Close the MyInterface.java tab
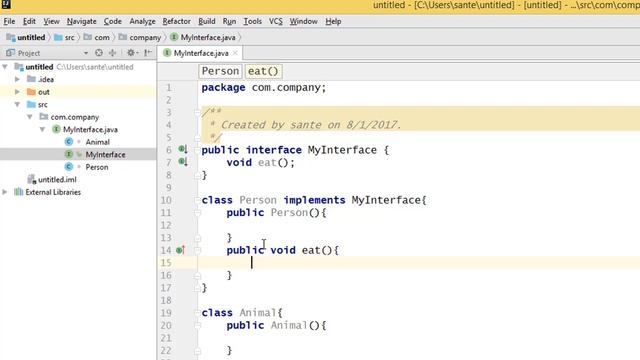 (x=235, y=53)
